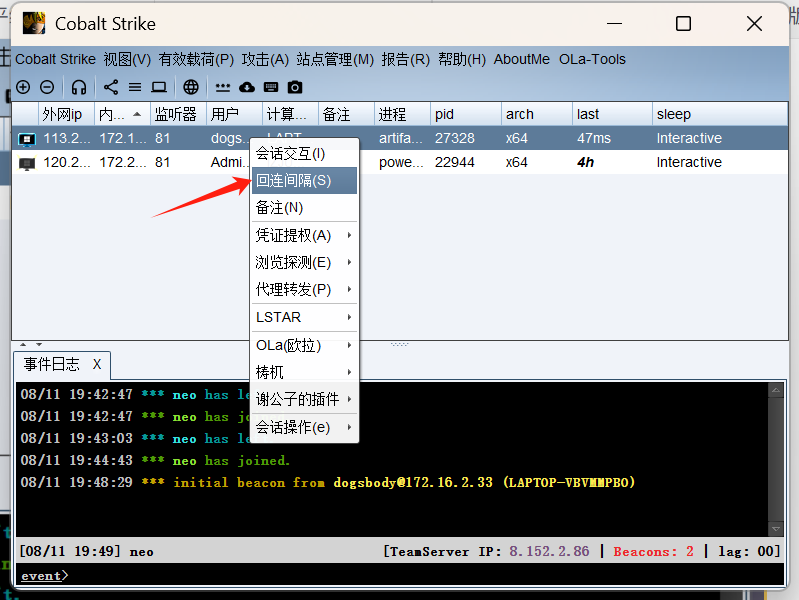Close the 事件日志 tab with X

(97, 364)
